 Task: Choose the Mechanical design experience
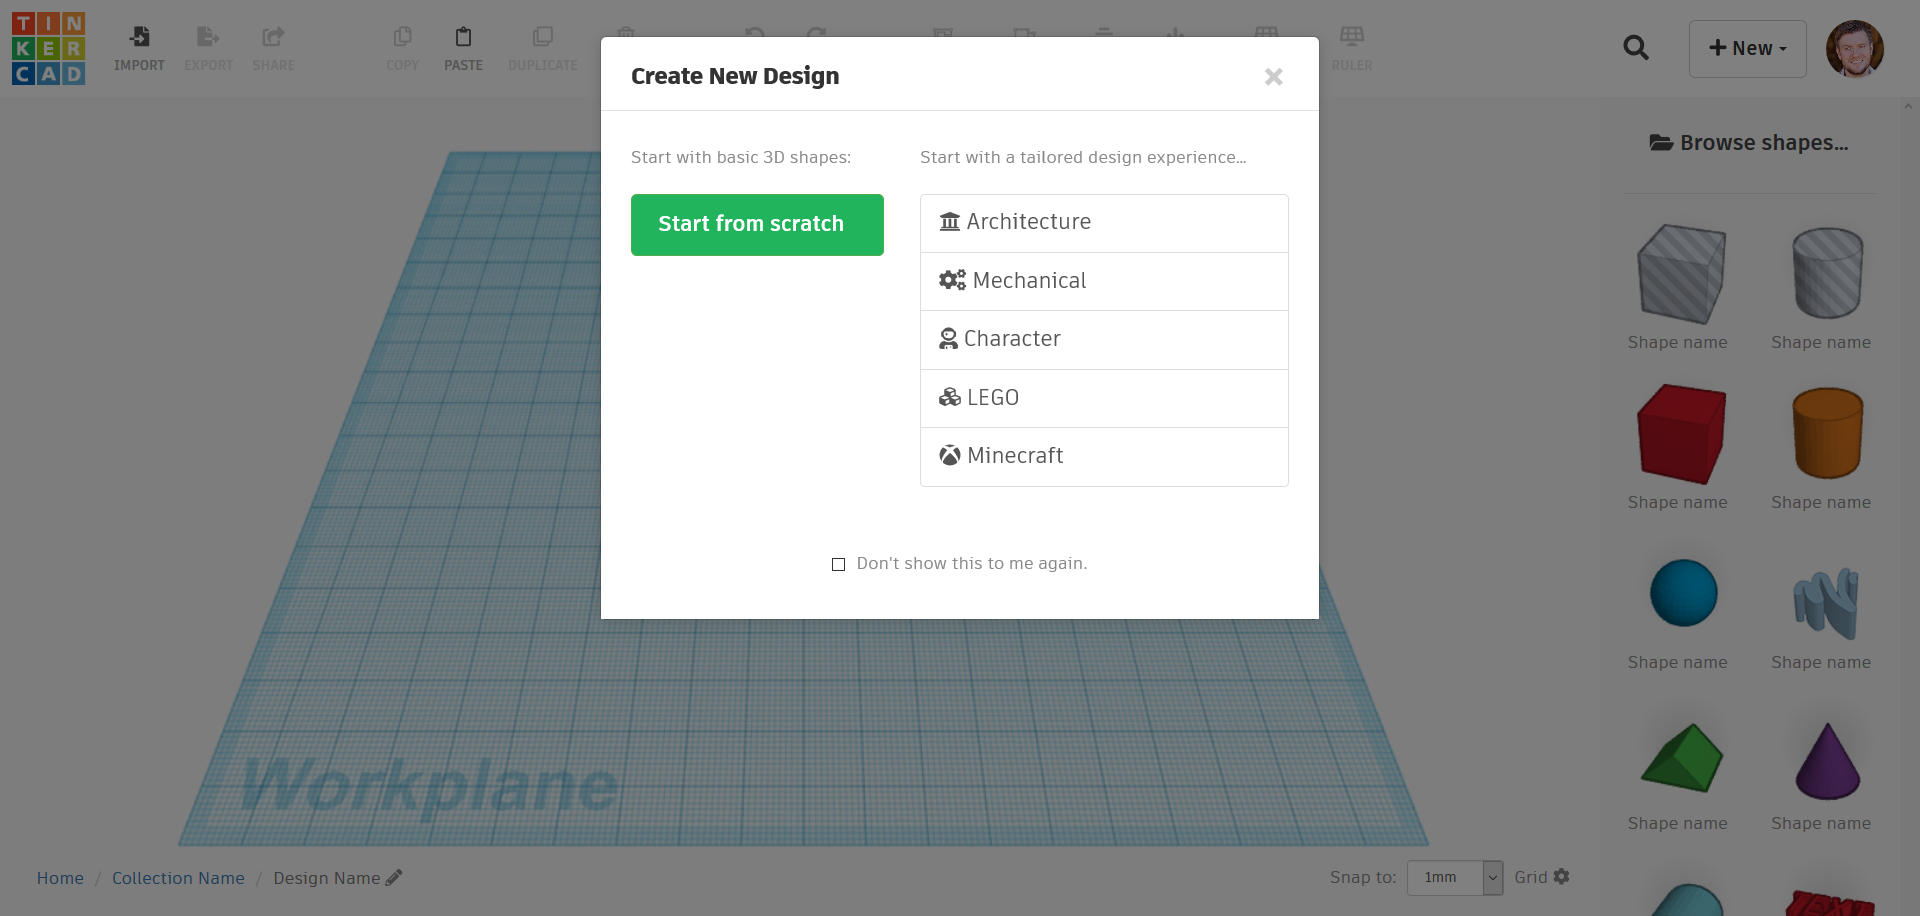(1104, 281)
